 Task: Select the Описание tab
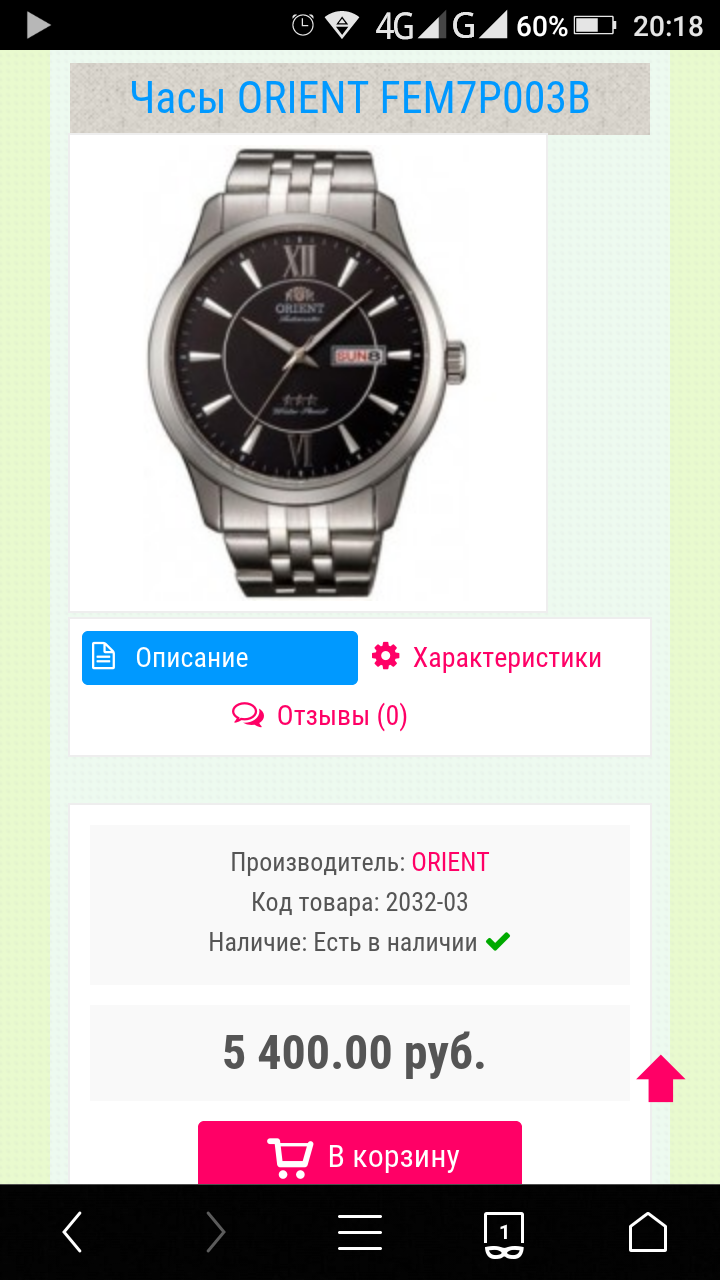(x=220, y=658)
